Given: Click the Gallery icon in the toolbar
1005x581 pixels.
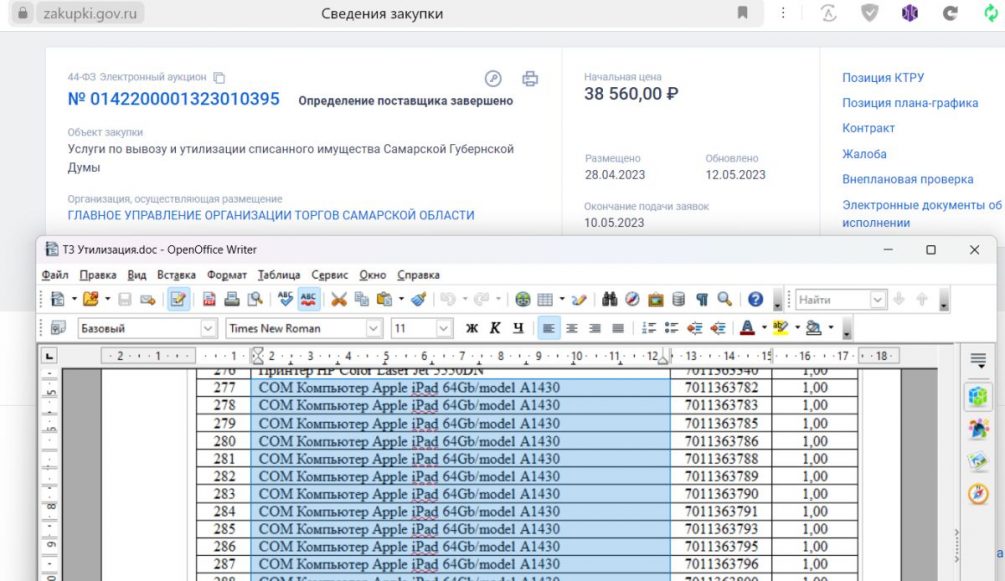Looking at the screenshot, I should tap(656, 299).
